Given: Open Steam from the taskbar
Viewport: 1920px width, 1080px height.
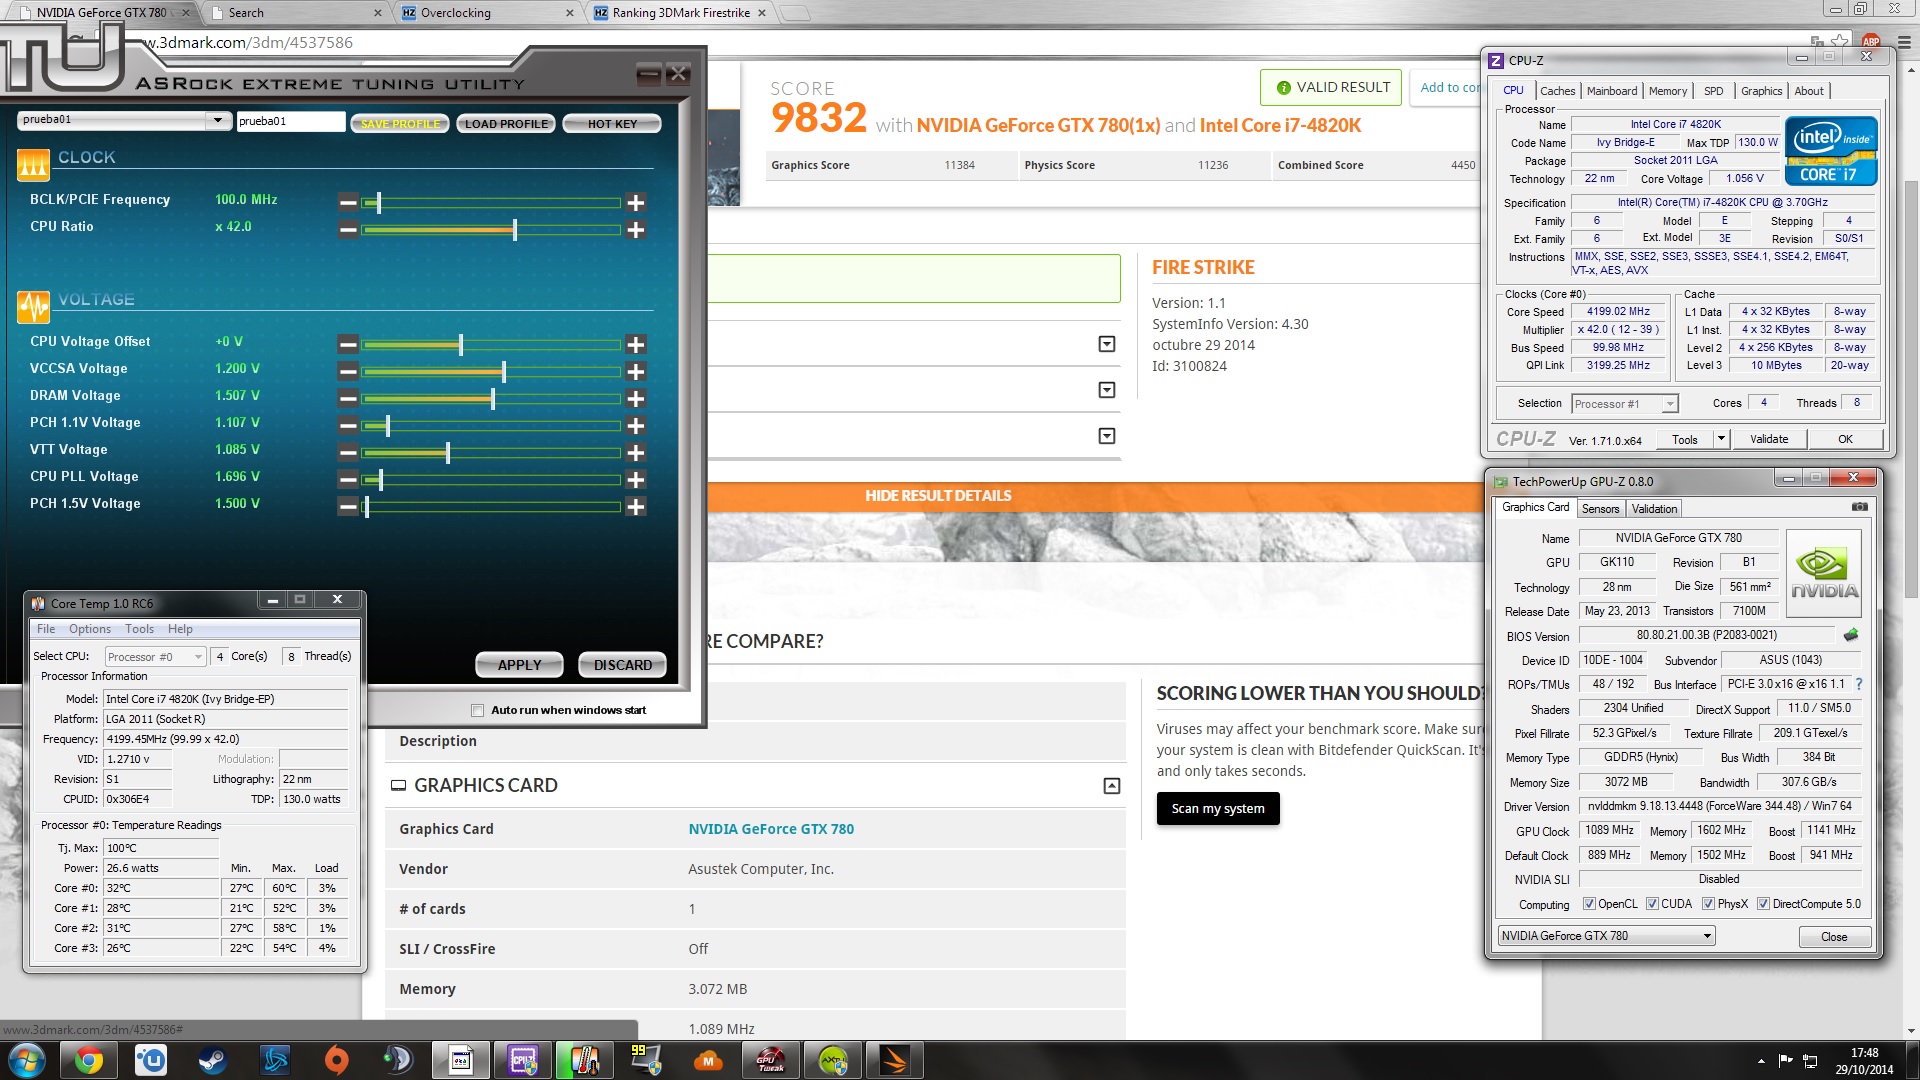Looking at the screenshot, I should [212, 1060].
